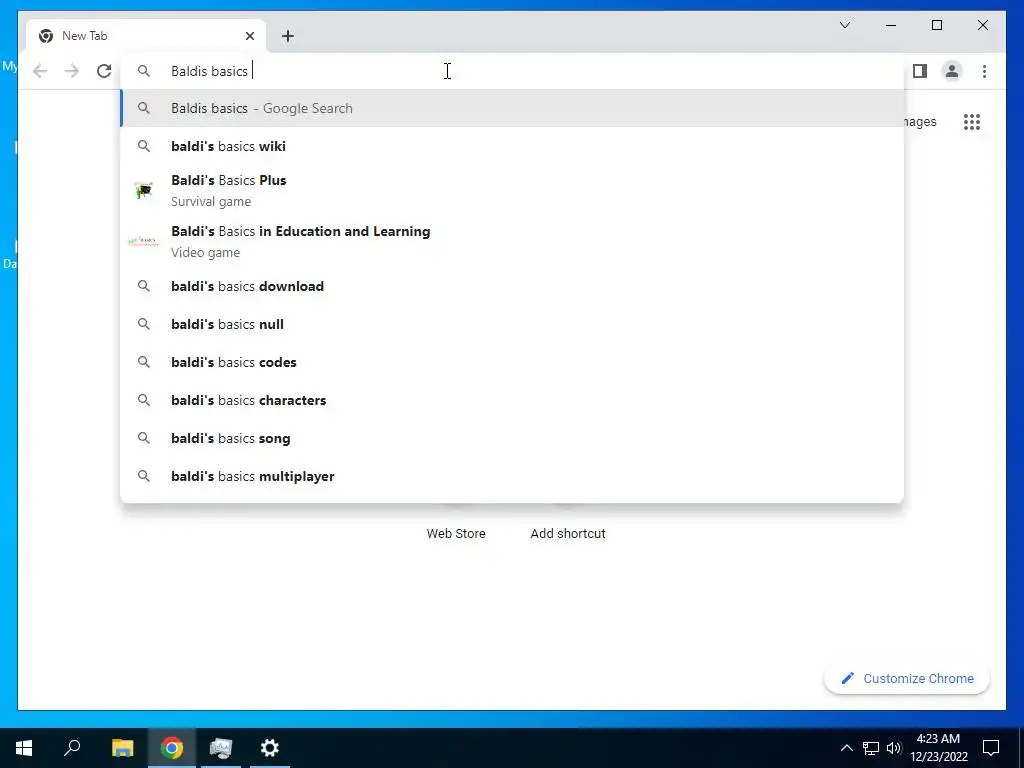Open the Windows Start menu
Viewport: 1024px width, 768px height.
tap(24, 748)
